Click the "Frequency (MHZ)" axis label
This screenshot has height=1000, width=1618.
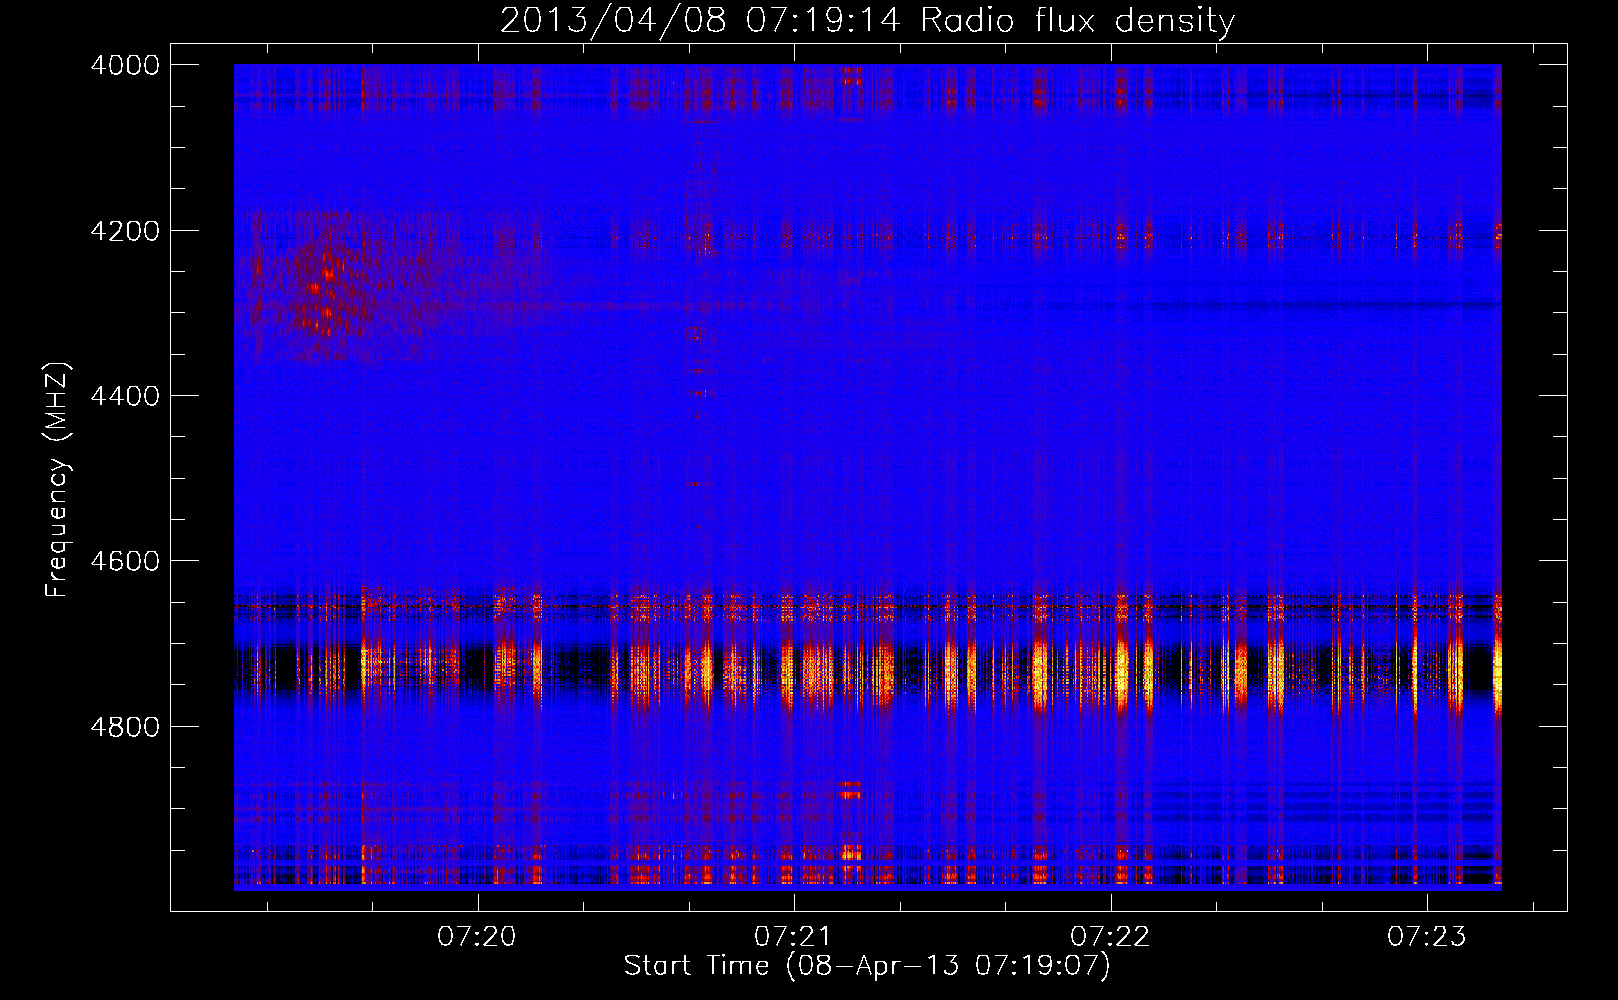point(57,480)
